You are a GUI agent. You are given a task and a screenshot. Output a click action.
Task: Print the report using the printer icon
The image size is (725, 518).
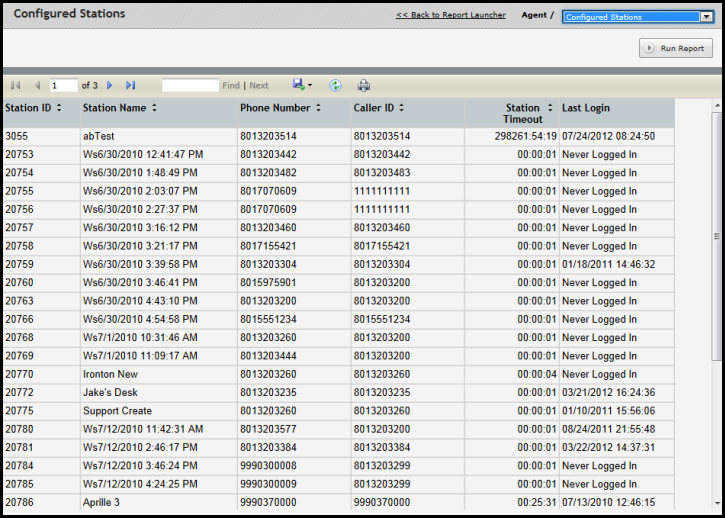(364, 85)
